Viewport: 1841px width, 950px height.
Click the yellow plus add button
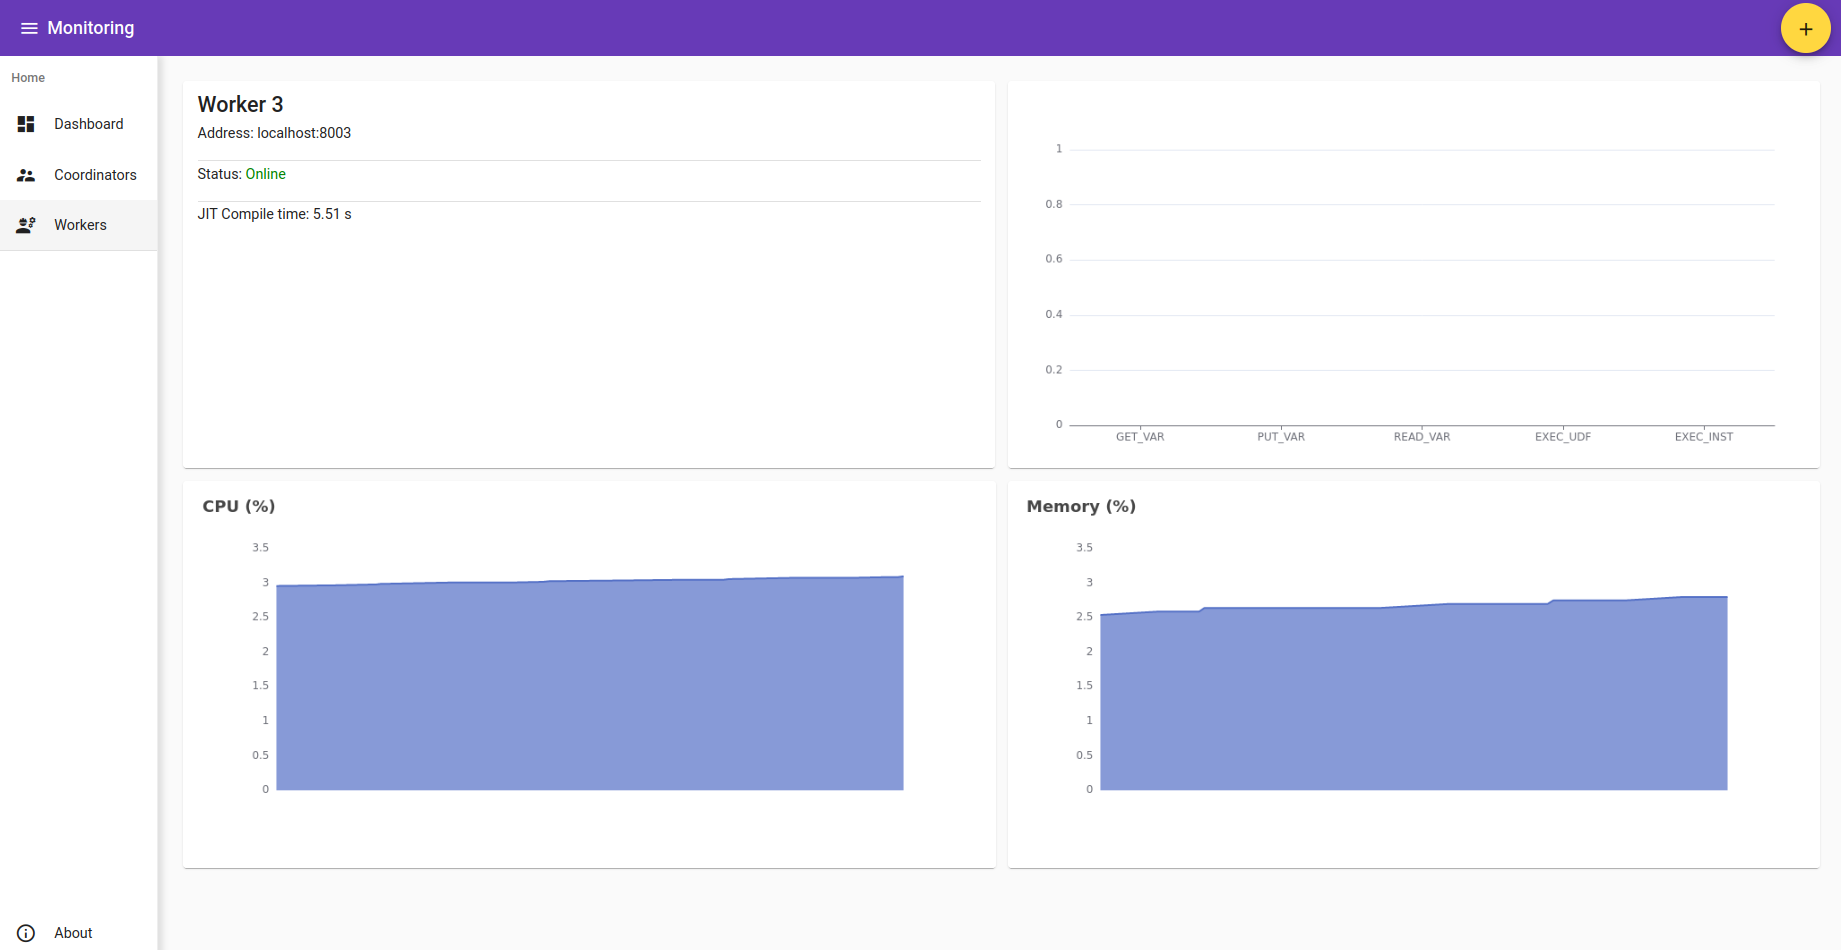pyautogui.click(x=1805, y=29)
